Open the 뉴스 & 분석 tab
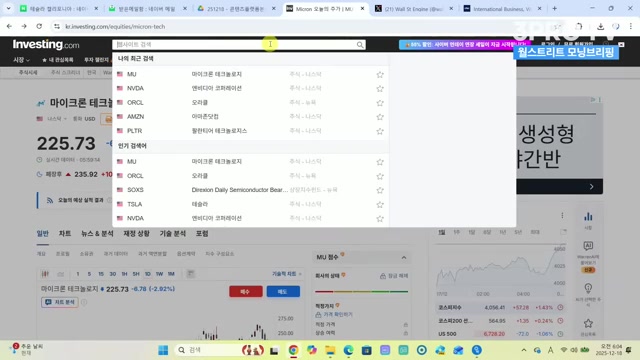This screenshot has height=360, width=640. pyautogui.click(x=97, y=233)
